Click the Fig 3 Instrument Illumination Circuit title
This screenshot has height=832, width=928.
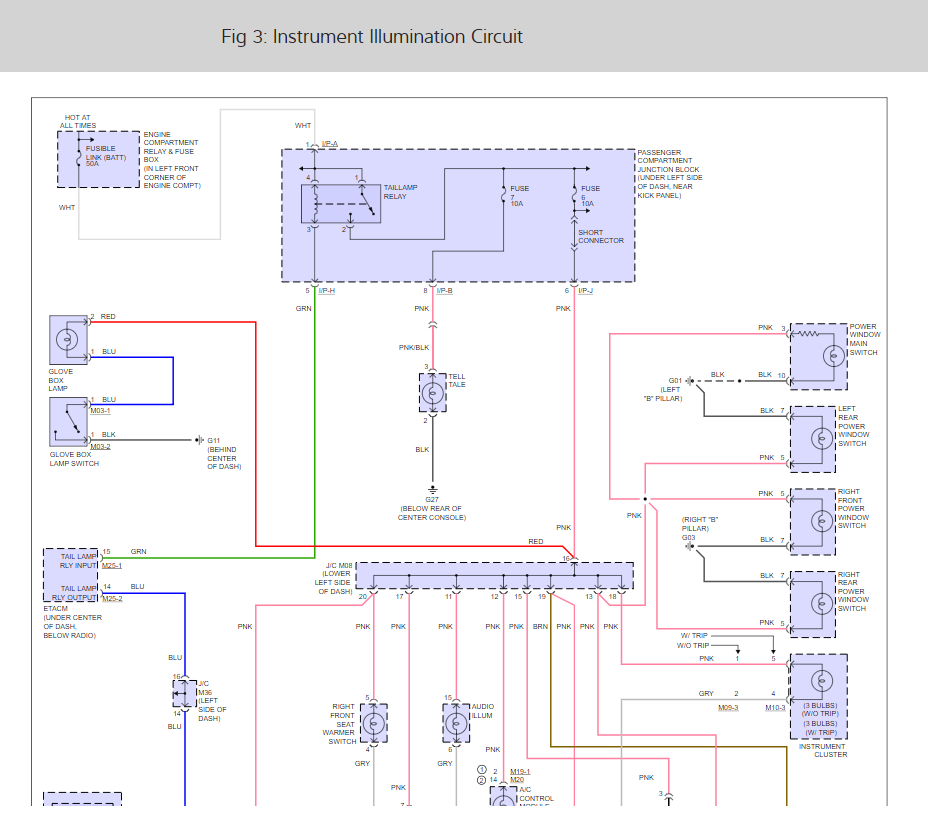pyautogui.click(x=372, y=37)
